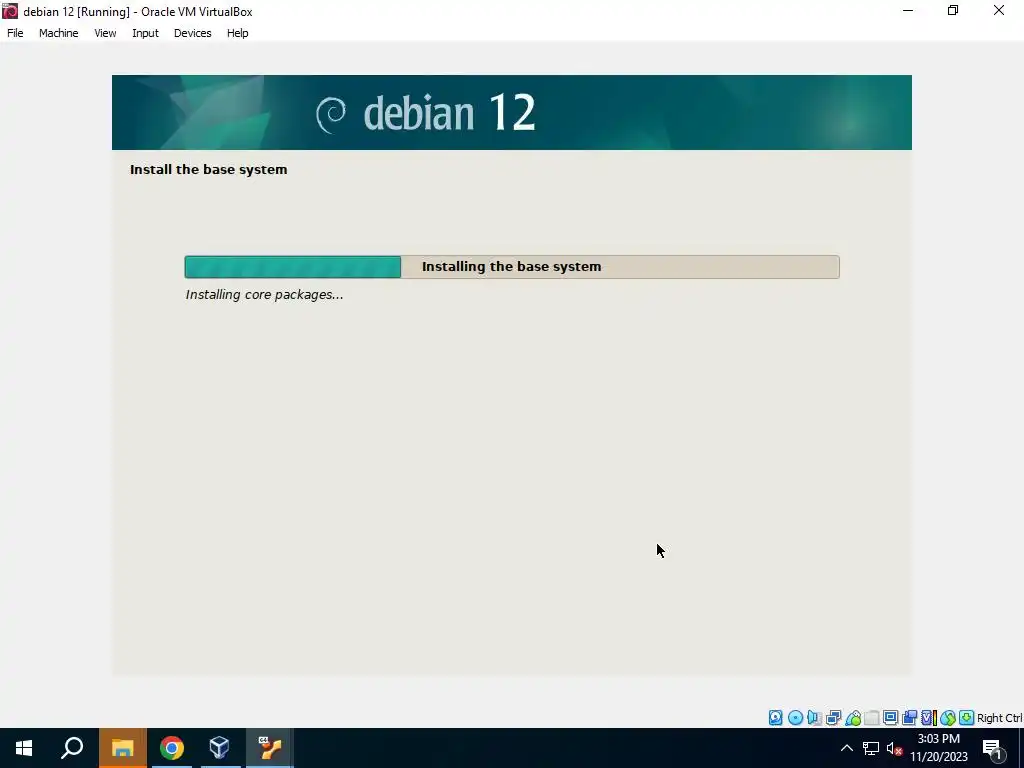Click the Installing core packages status text

tap(264, 295)
